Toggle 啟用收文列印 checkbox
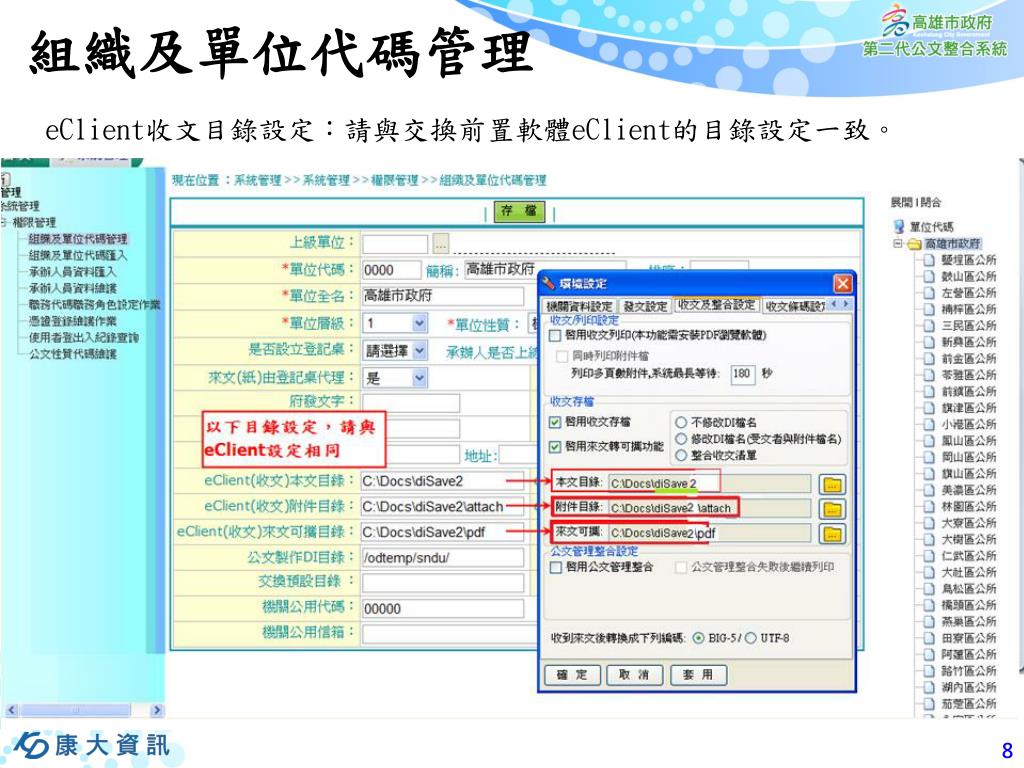This screenshot has height=768, width=1024. [555, 335]
